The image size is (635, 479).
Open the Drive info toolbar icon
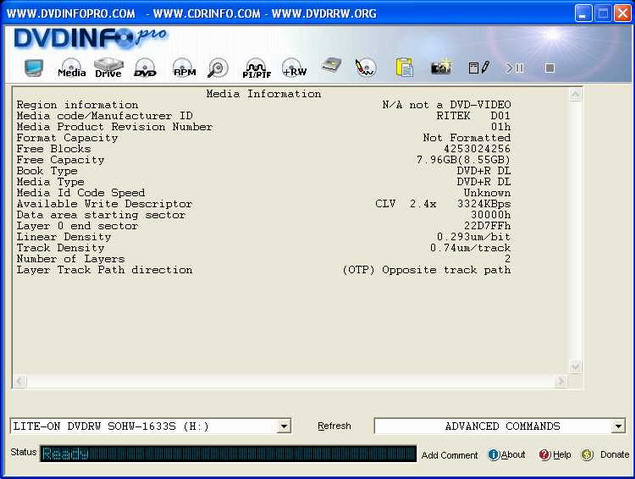(108, 68)
